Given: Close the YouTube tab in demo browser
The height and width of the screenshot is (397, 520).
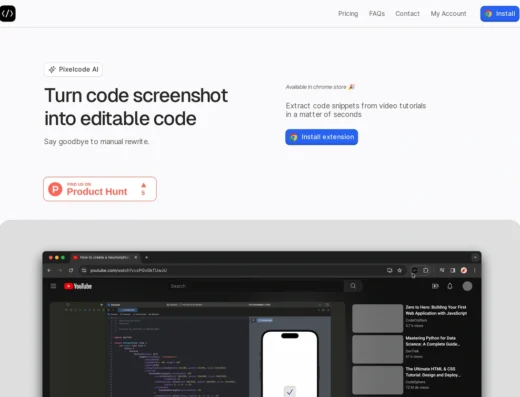Looking at the screenshot, I should click(136, 257).
